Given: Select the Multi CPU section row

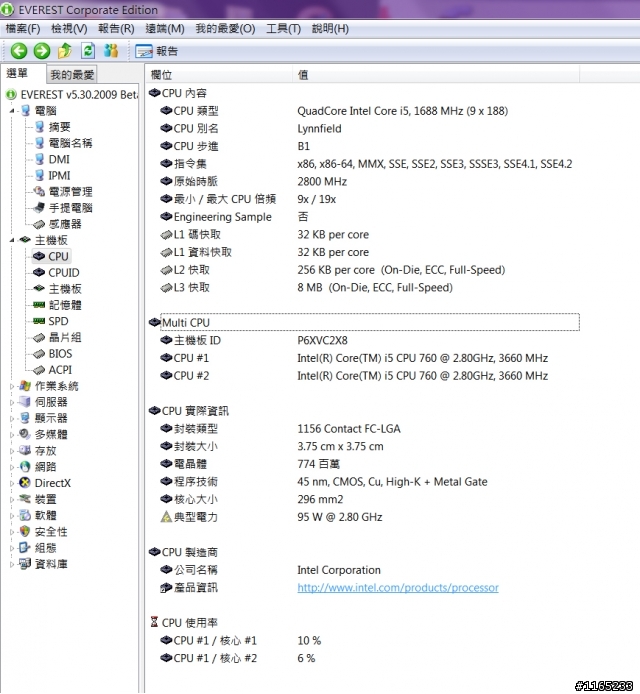Looking at the screenshot, I should click(x=370, y=322).
